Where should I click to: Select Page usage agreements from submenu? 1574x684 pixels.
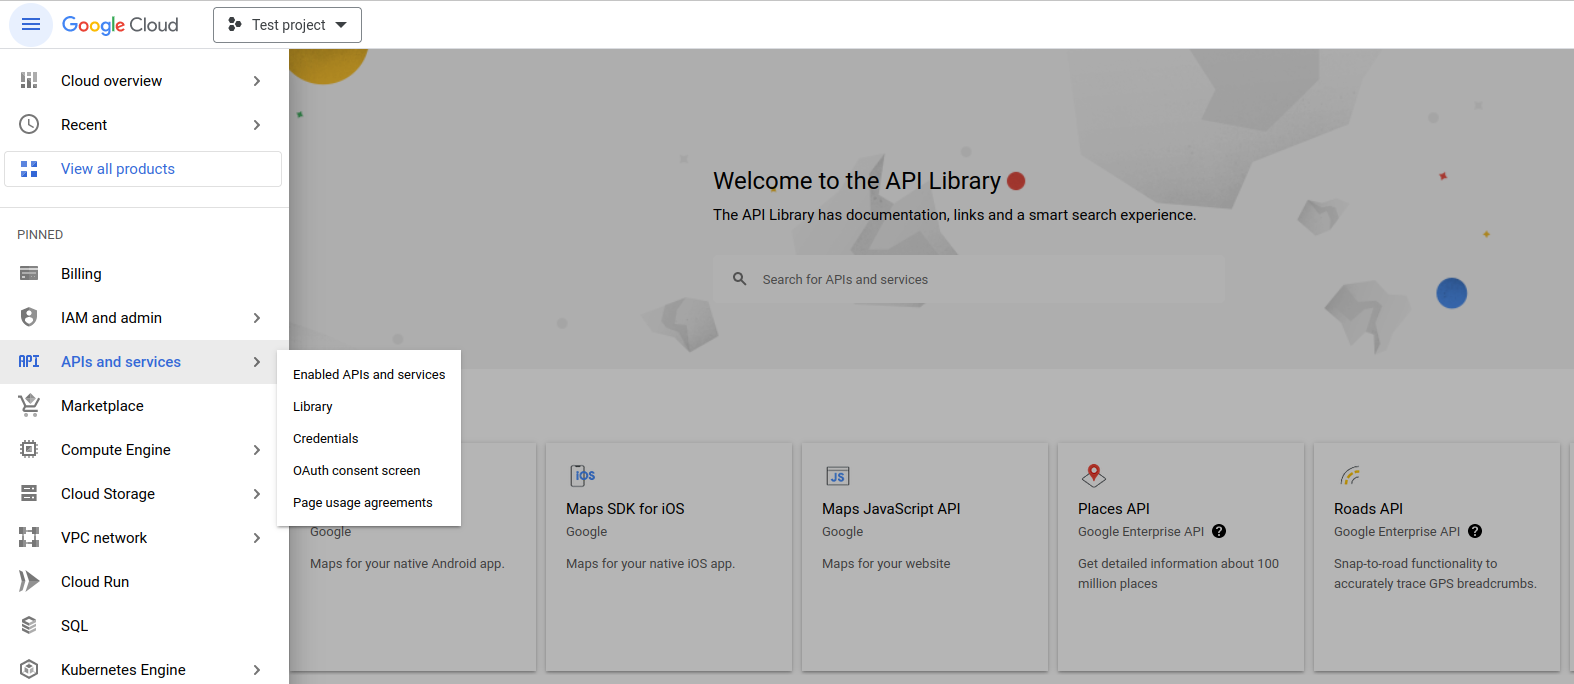pyautogui.click(x=369, y=502)
